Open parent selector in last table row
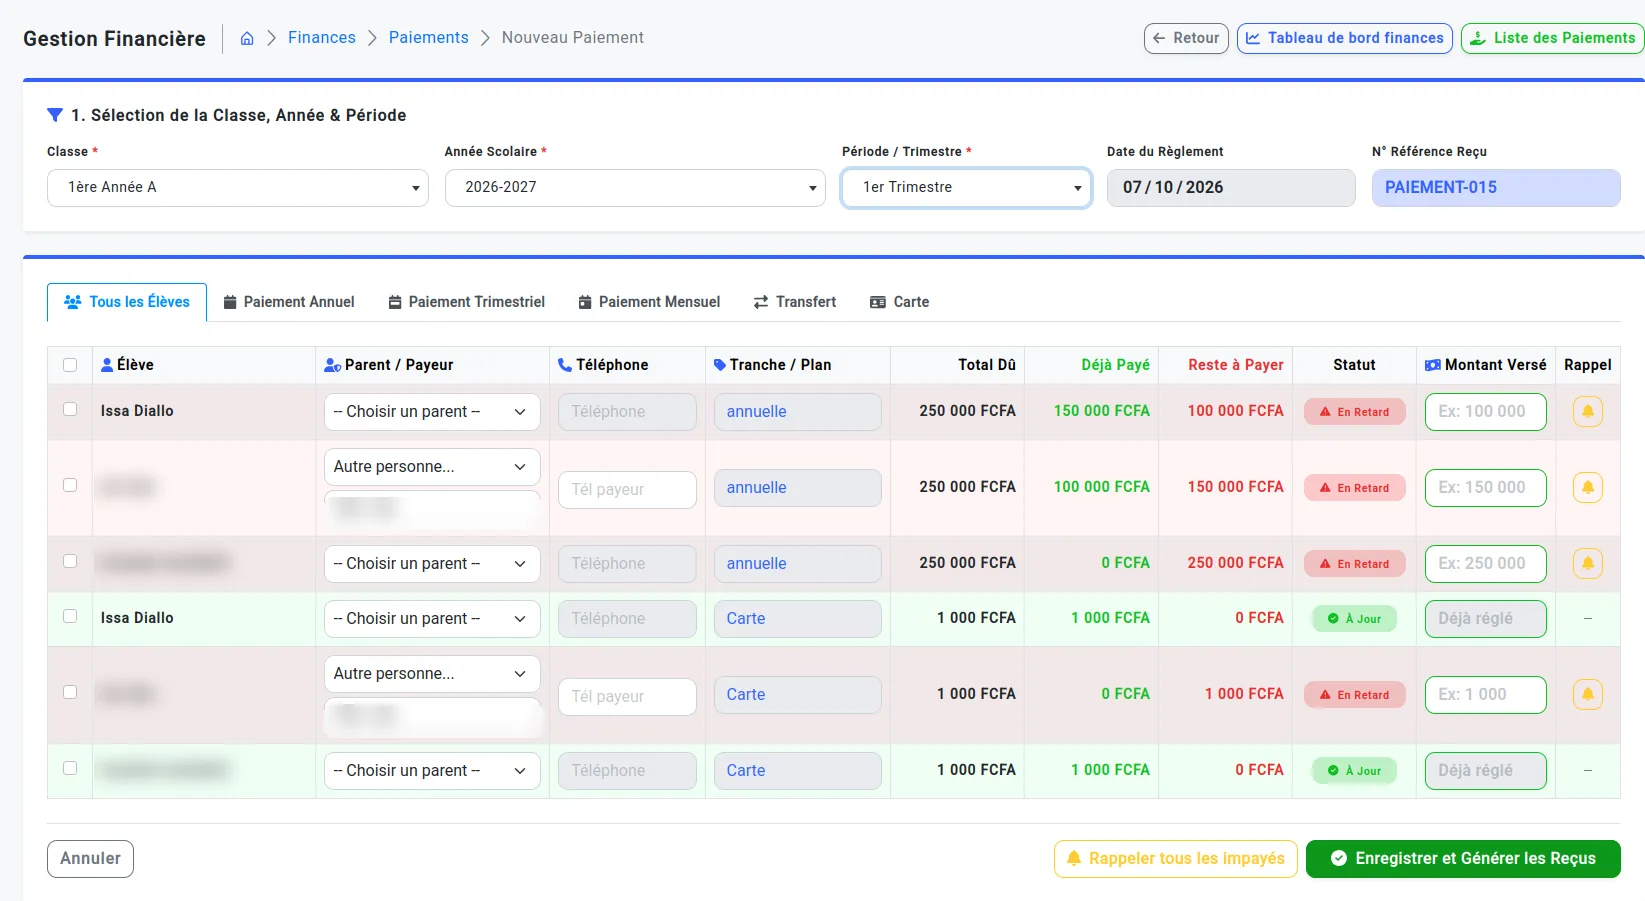The image size is (1645, 901). coord(432,771)
